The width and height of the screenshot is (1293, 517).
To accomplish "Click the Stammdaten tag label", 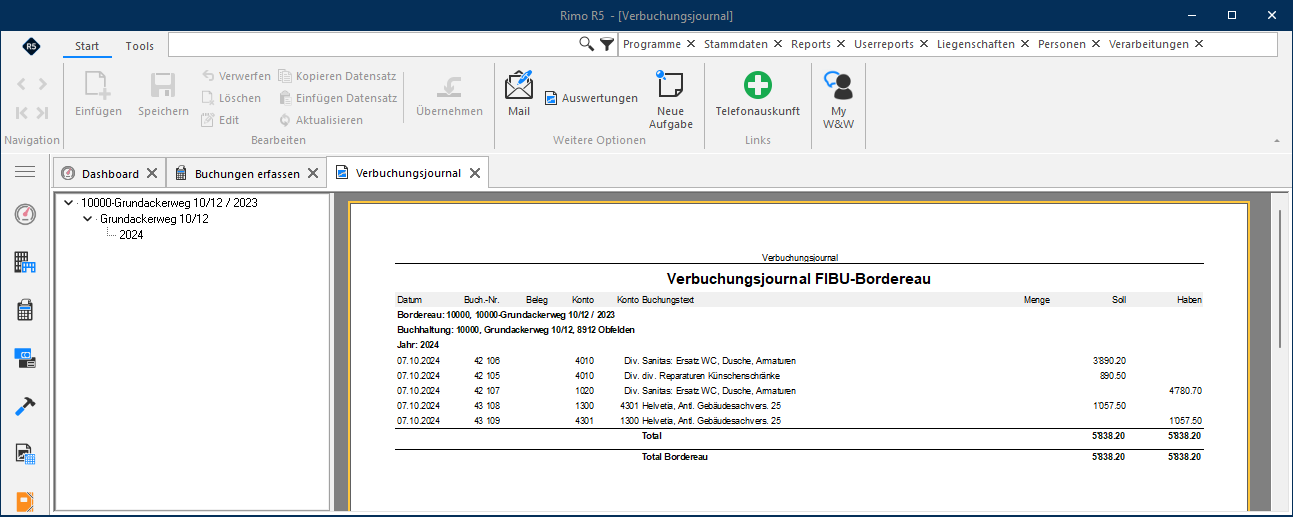I will [736, 44].
